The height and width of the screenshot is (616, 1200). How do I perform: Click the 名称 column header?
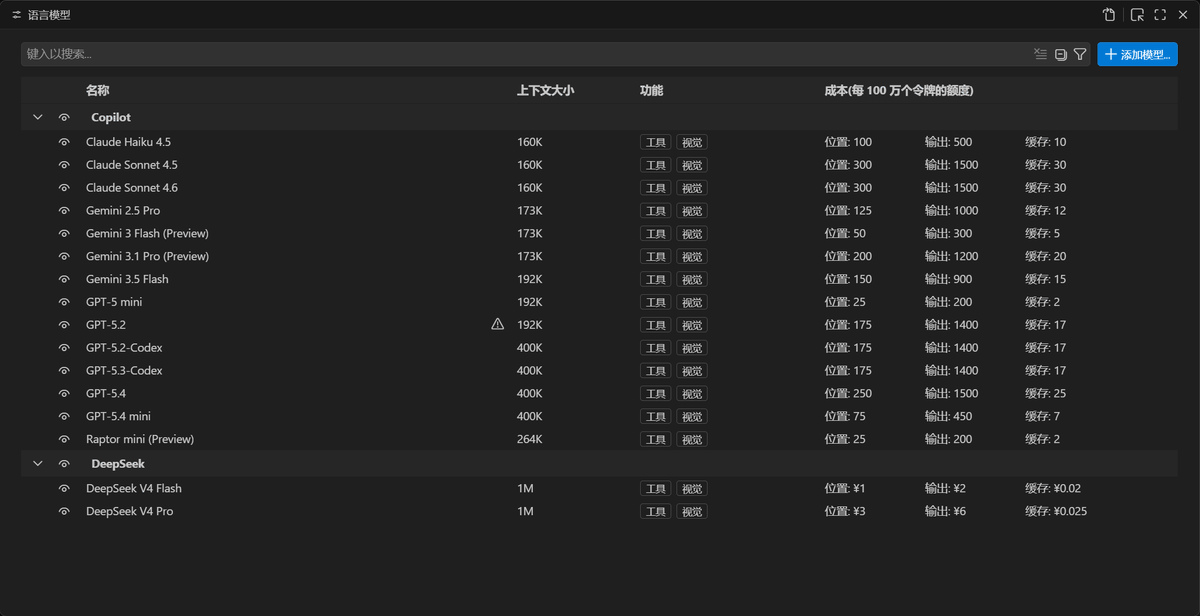click(97, 91)
